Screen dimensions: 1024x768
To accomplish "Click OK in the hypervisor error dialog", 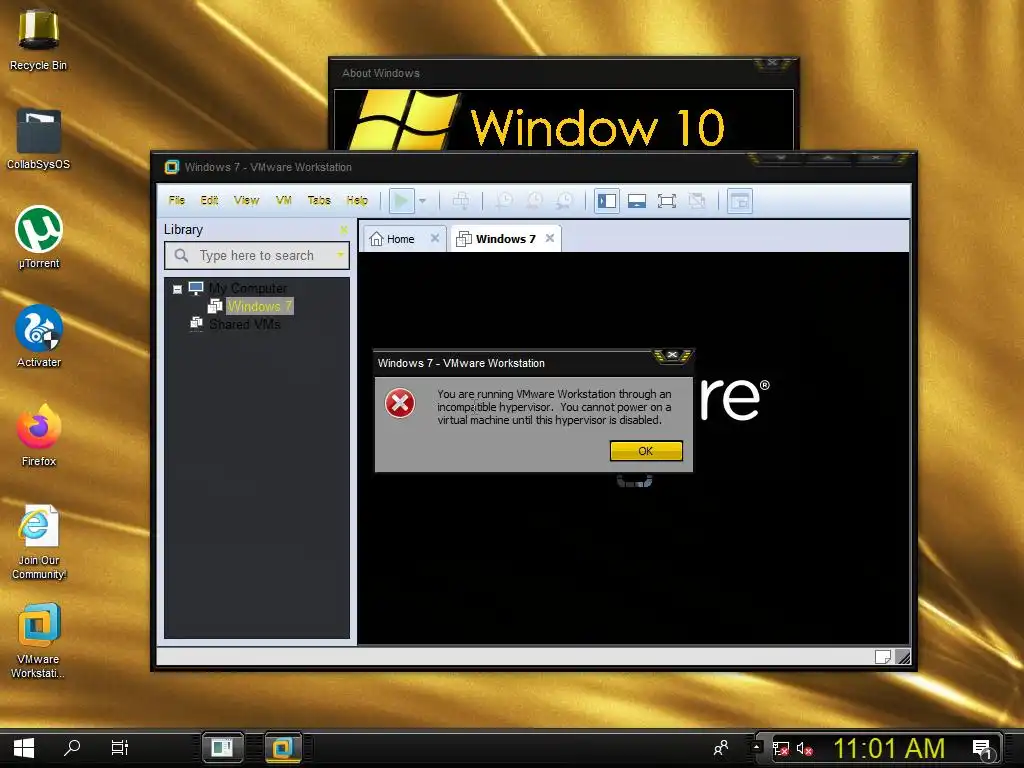I will point(646,451).
